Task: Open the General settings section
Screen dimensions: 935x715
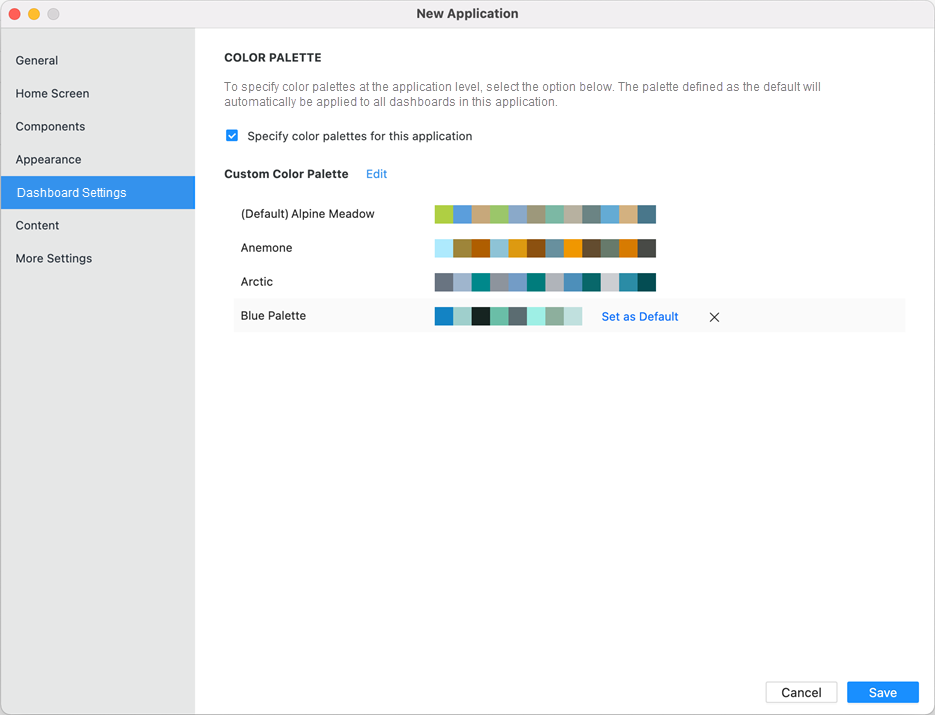Action: coord(37,61)
